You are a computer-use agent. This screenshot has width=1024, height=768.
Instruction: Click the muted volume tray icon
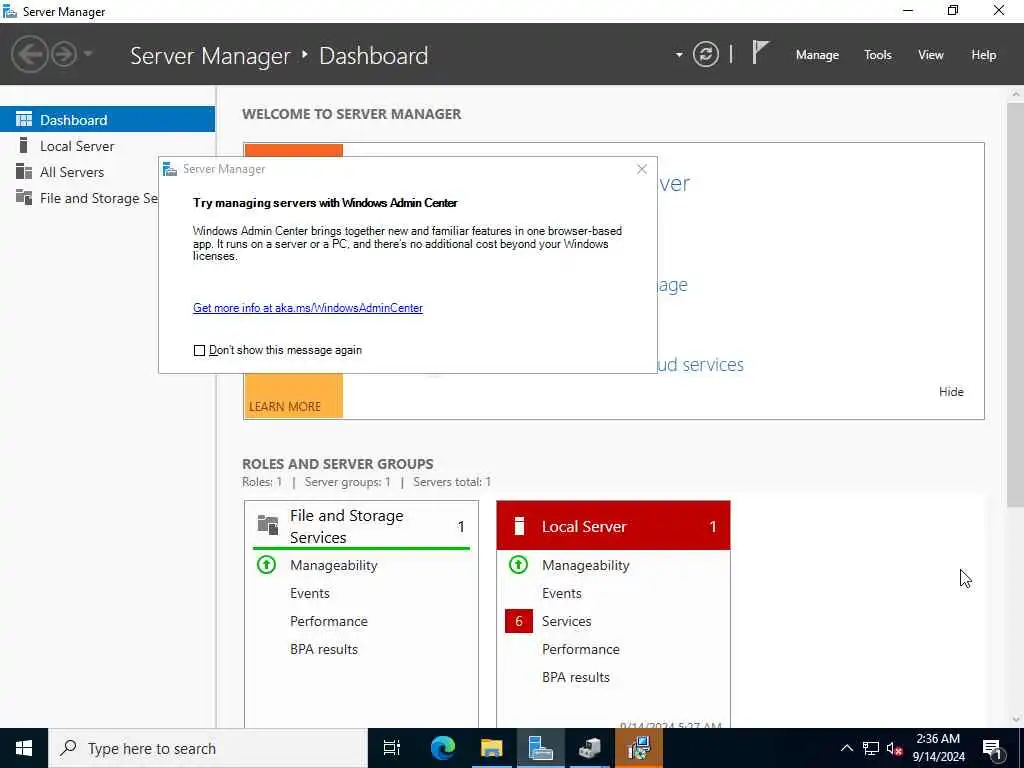pos(895,748)
